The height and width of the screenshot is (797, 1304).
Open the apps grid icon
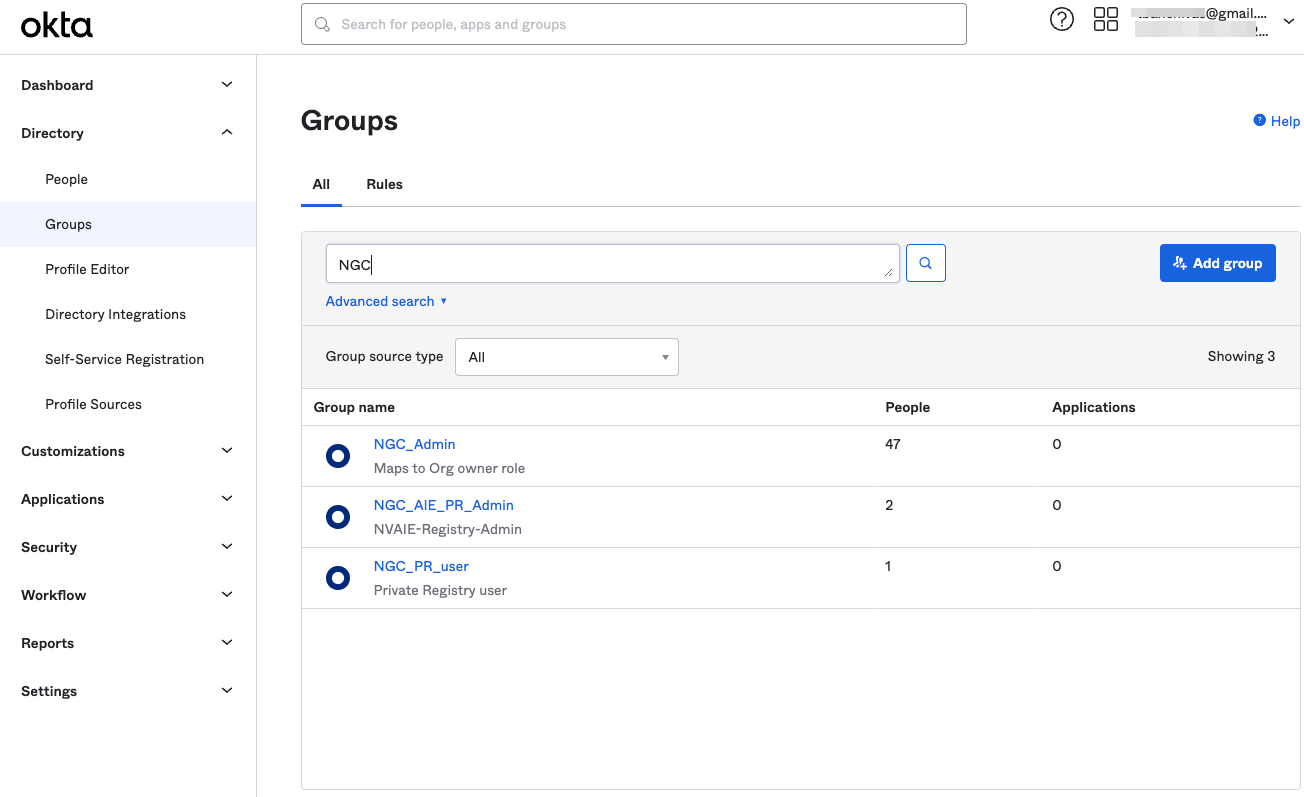coord(1105,20)
